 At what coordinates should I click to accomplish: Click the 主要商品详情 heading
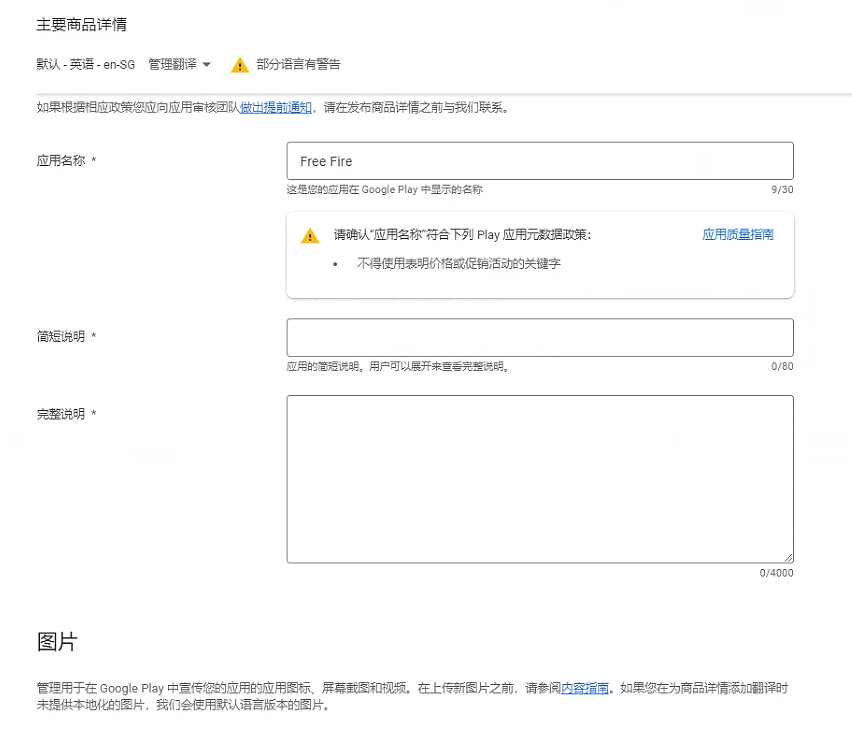click(82, 24)
